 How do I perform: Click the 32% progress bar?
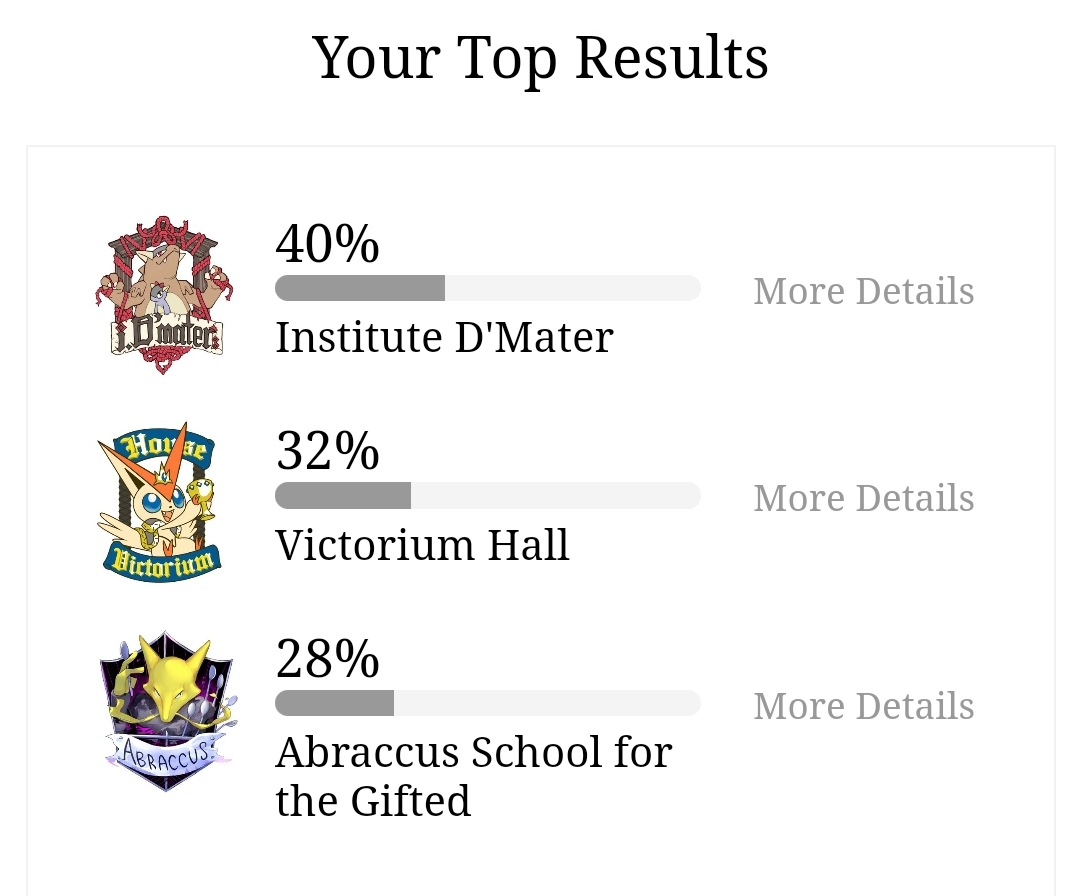click(488, 496)
